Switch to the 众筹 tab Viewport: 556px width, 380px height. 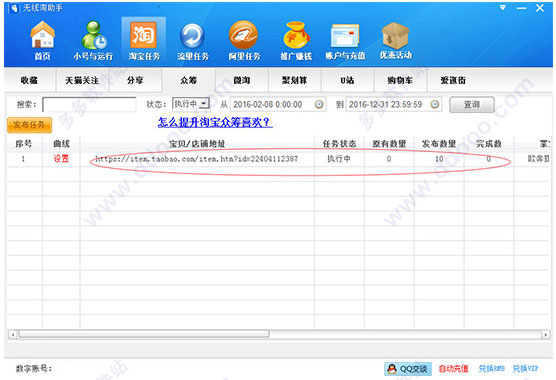[x=188, y=80]
